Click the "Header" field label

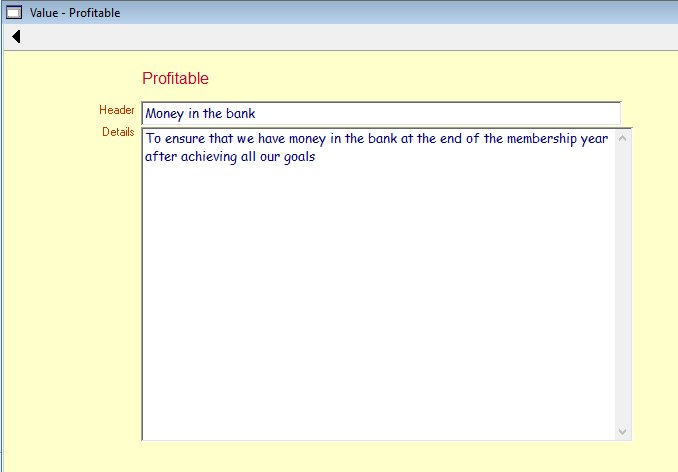click(x=116, y=110)
